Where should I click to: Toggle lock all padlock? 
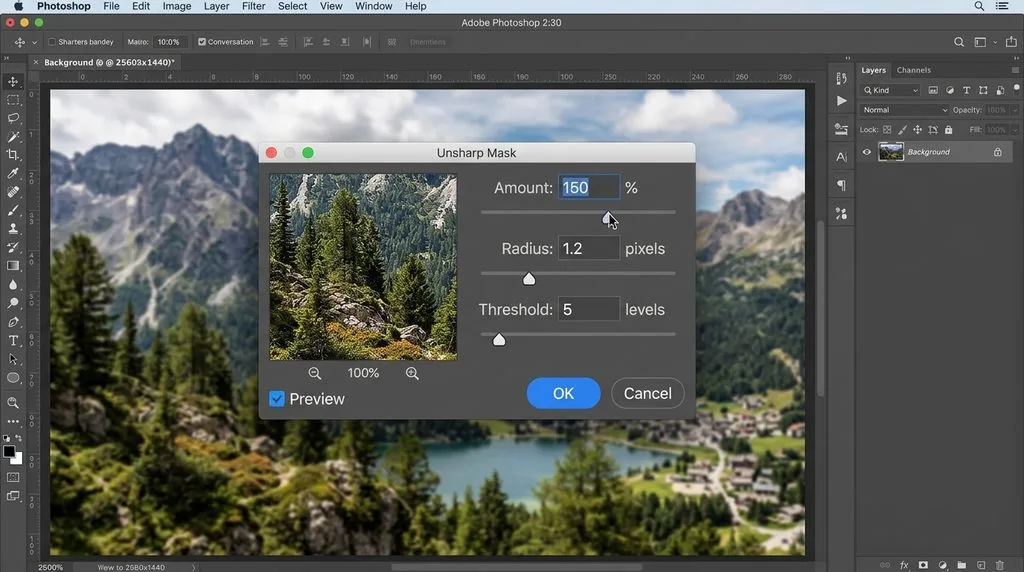948,130
